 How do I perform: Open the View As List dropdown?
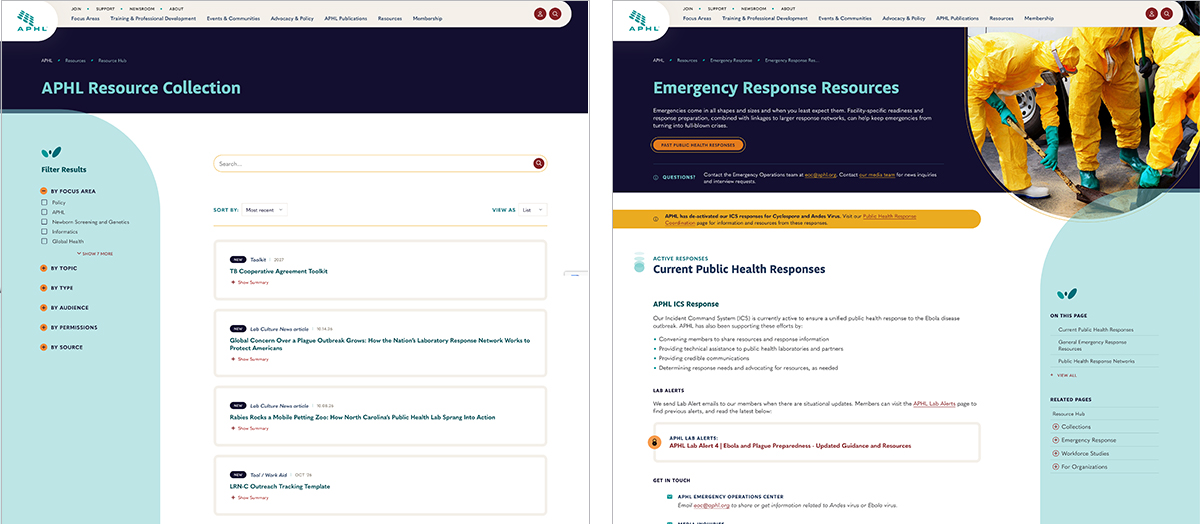[533, 210]
